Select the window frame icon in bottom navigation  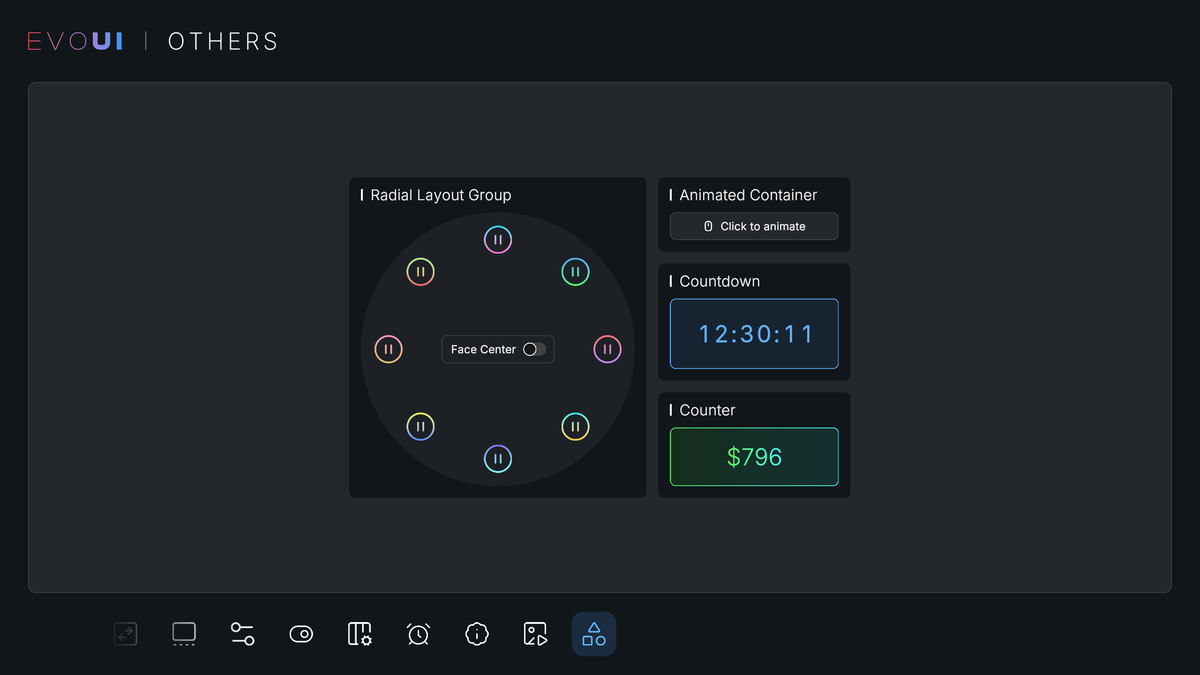click(x=184, y=634)
